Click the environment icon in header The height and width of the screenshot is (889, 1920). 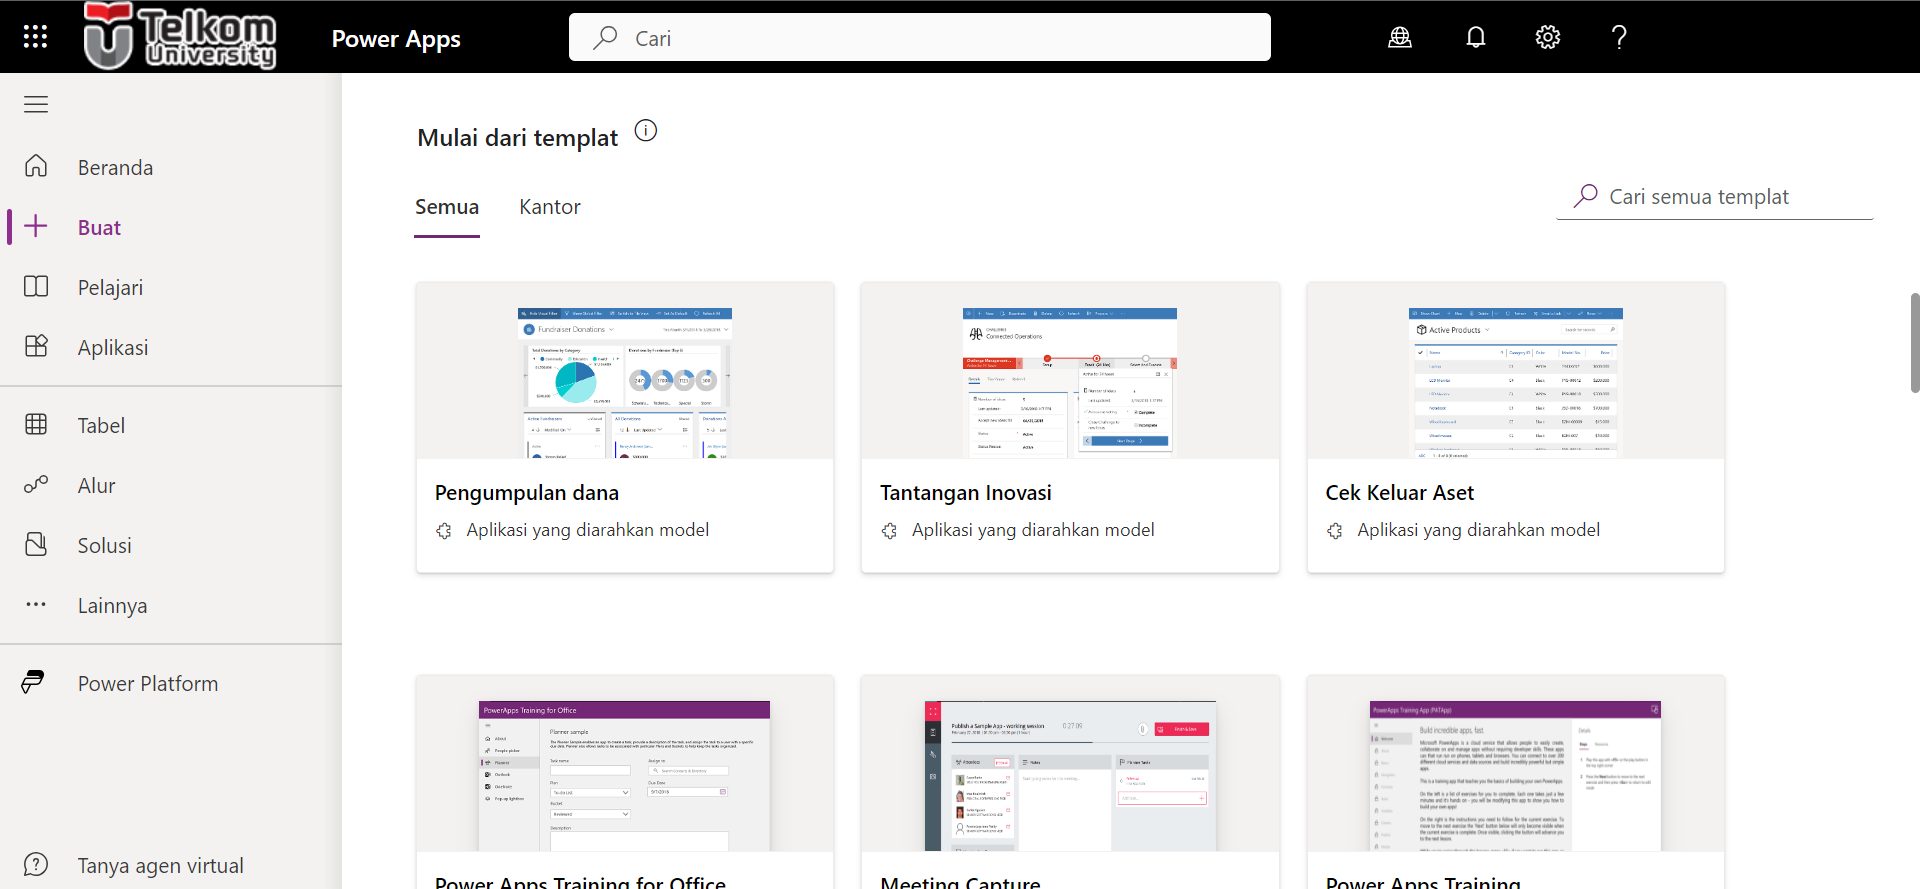coord(1400,37)
